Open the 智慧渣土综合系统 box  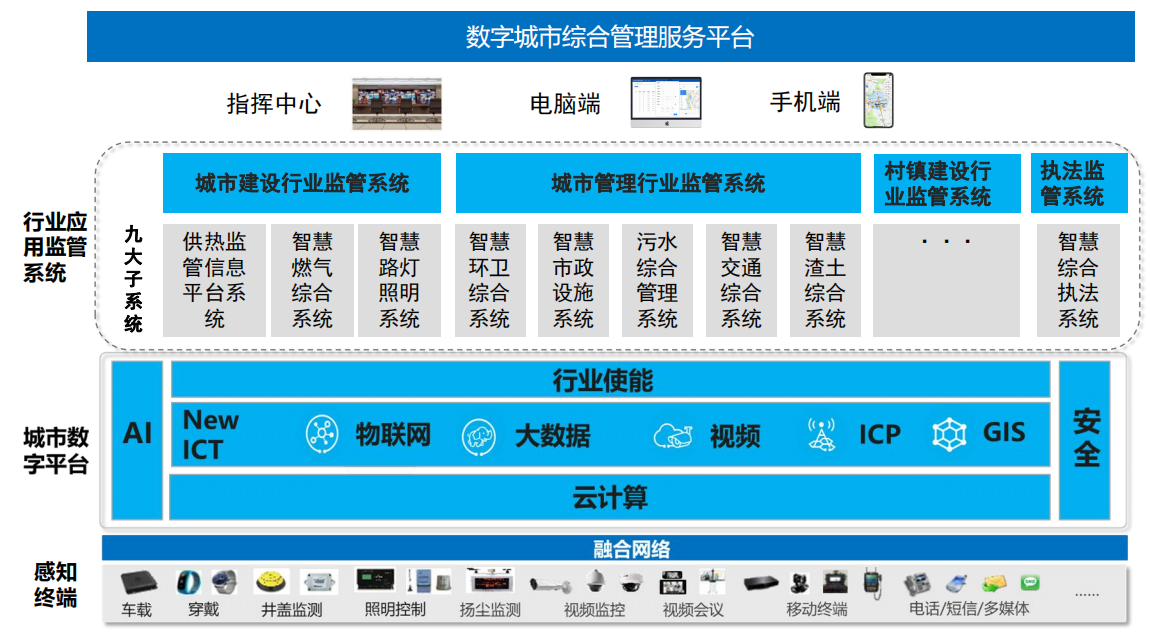click(825, 280)
